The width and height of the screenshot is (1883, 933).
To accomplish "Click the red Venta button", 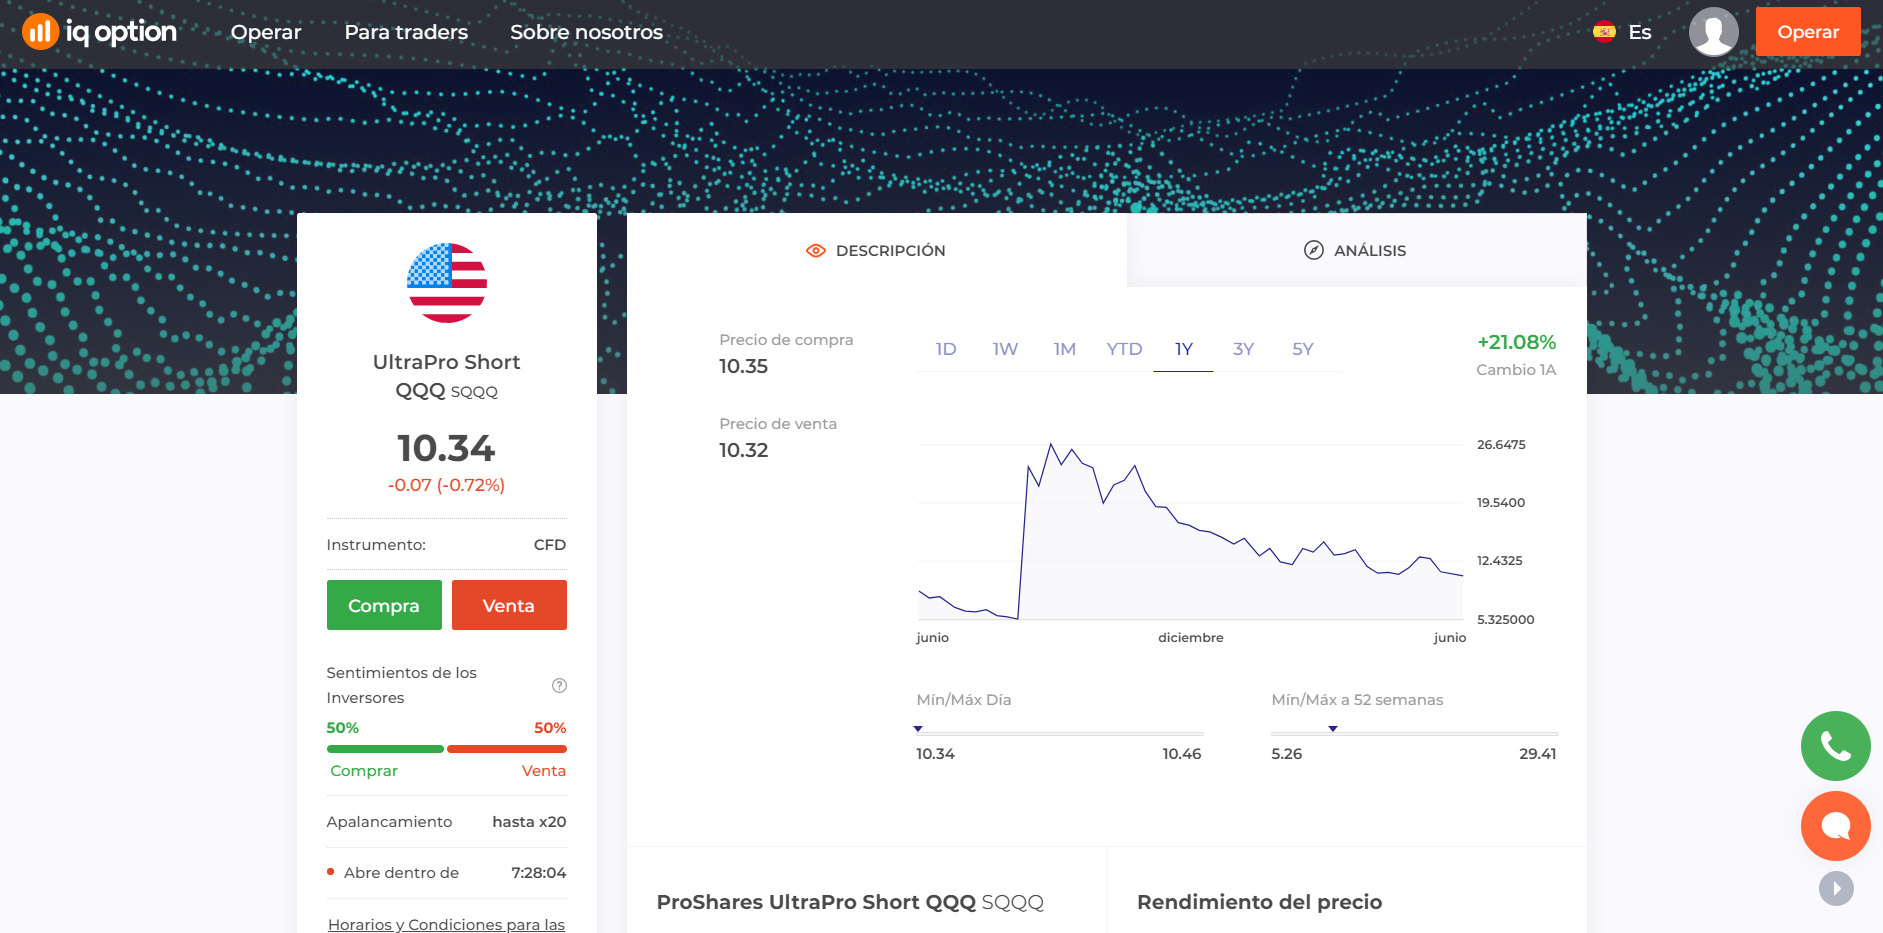I will [x=509, y=605].
